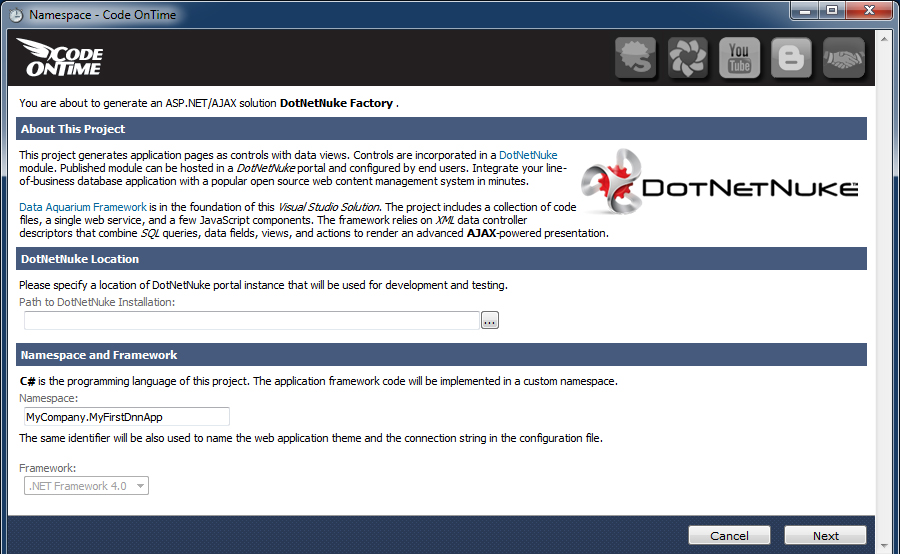Open the Data Aquarium Framework link

(83, 207)
